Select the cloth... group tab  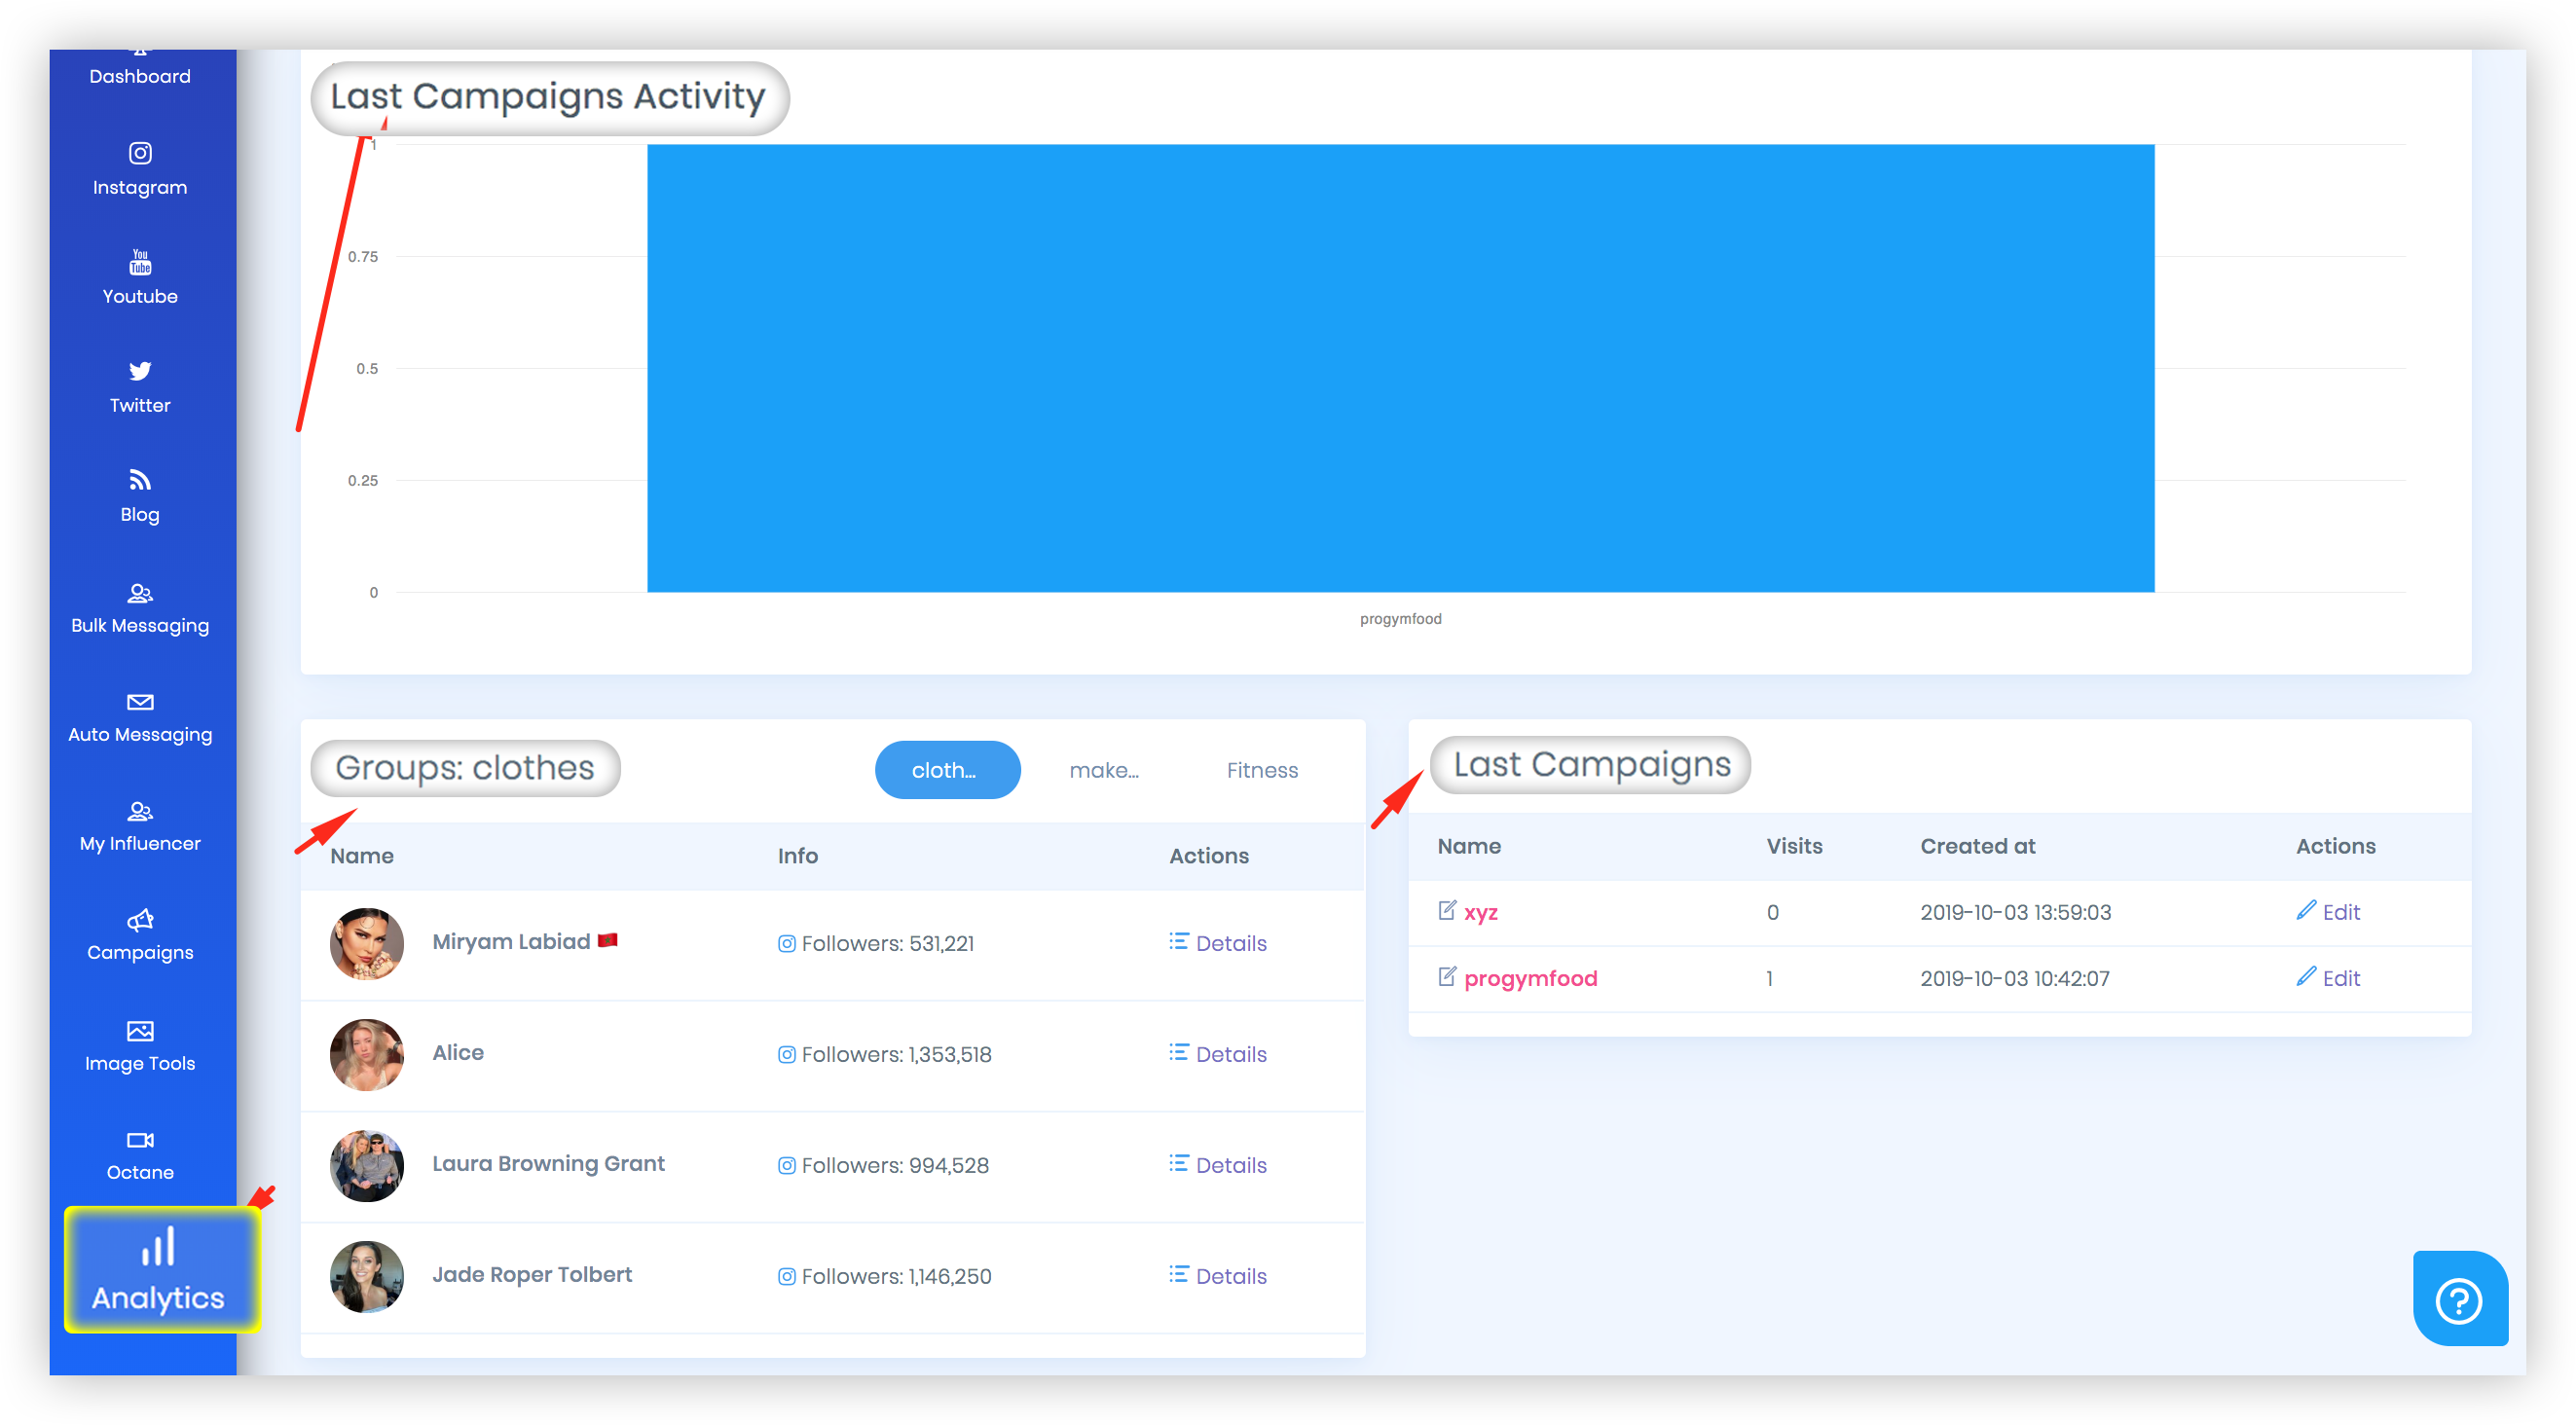tap(947, 770)
